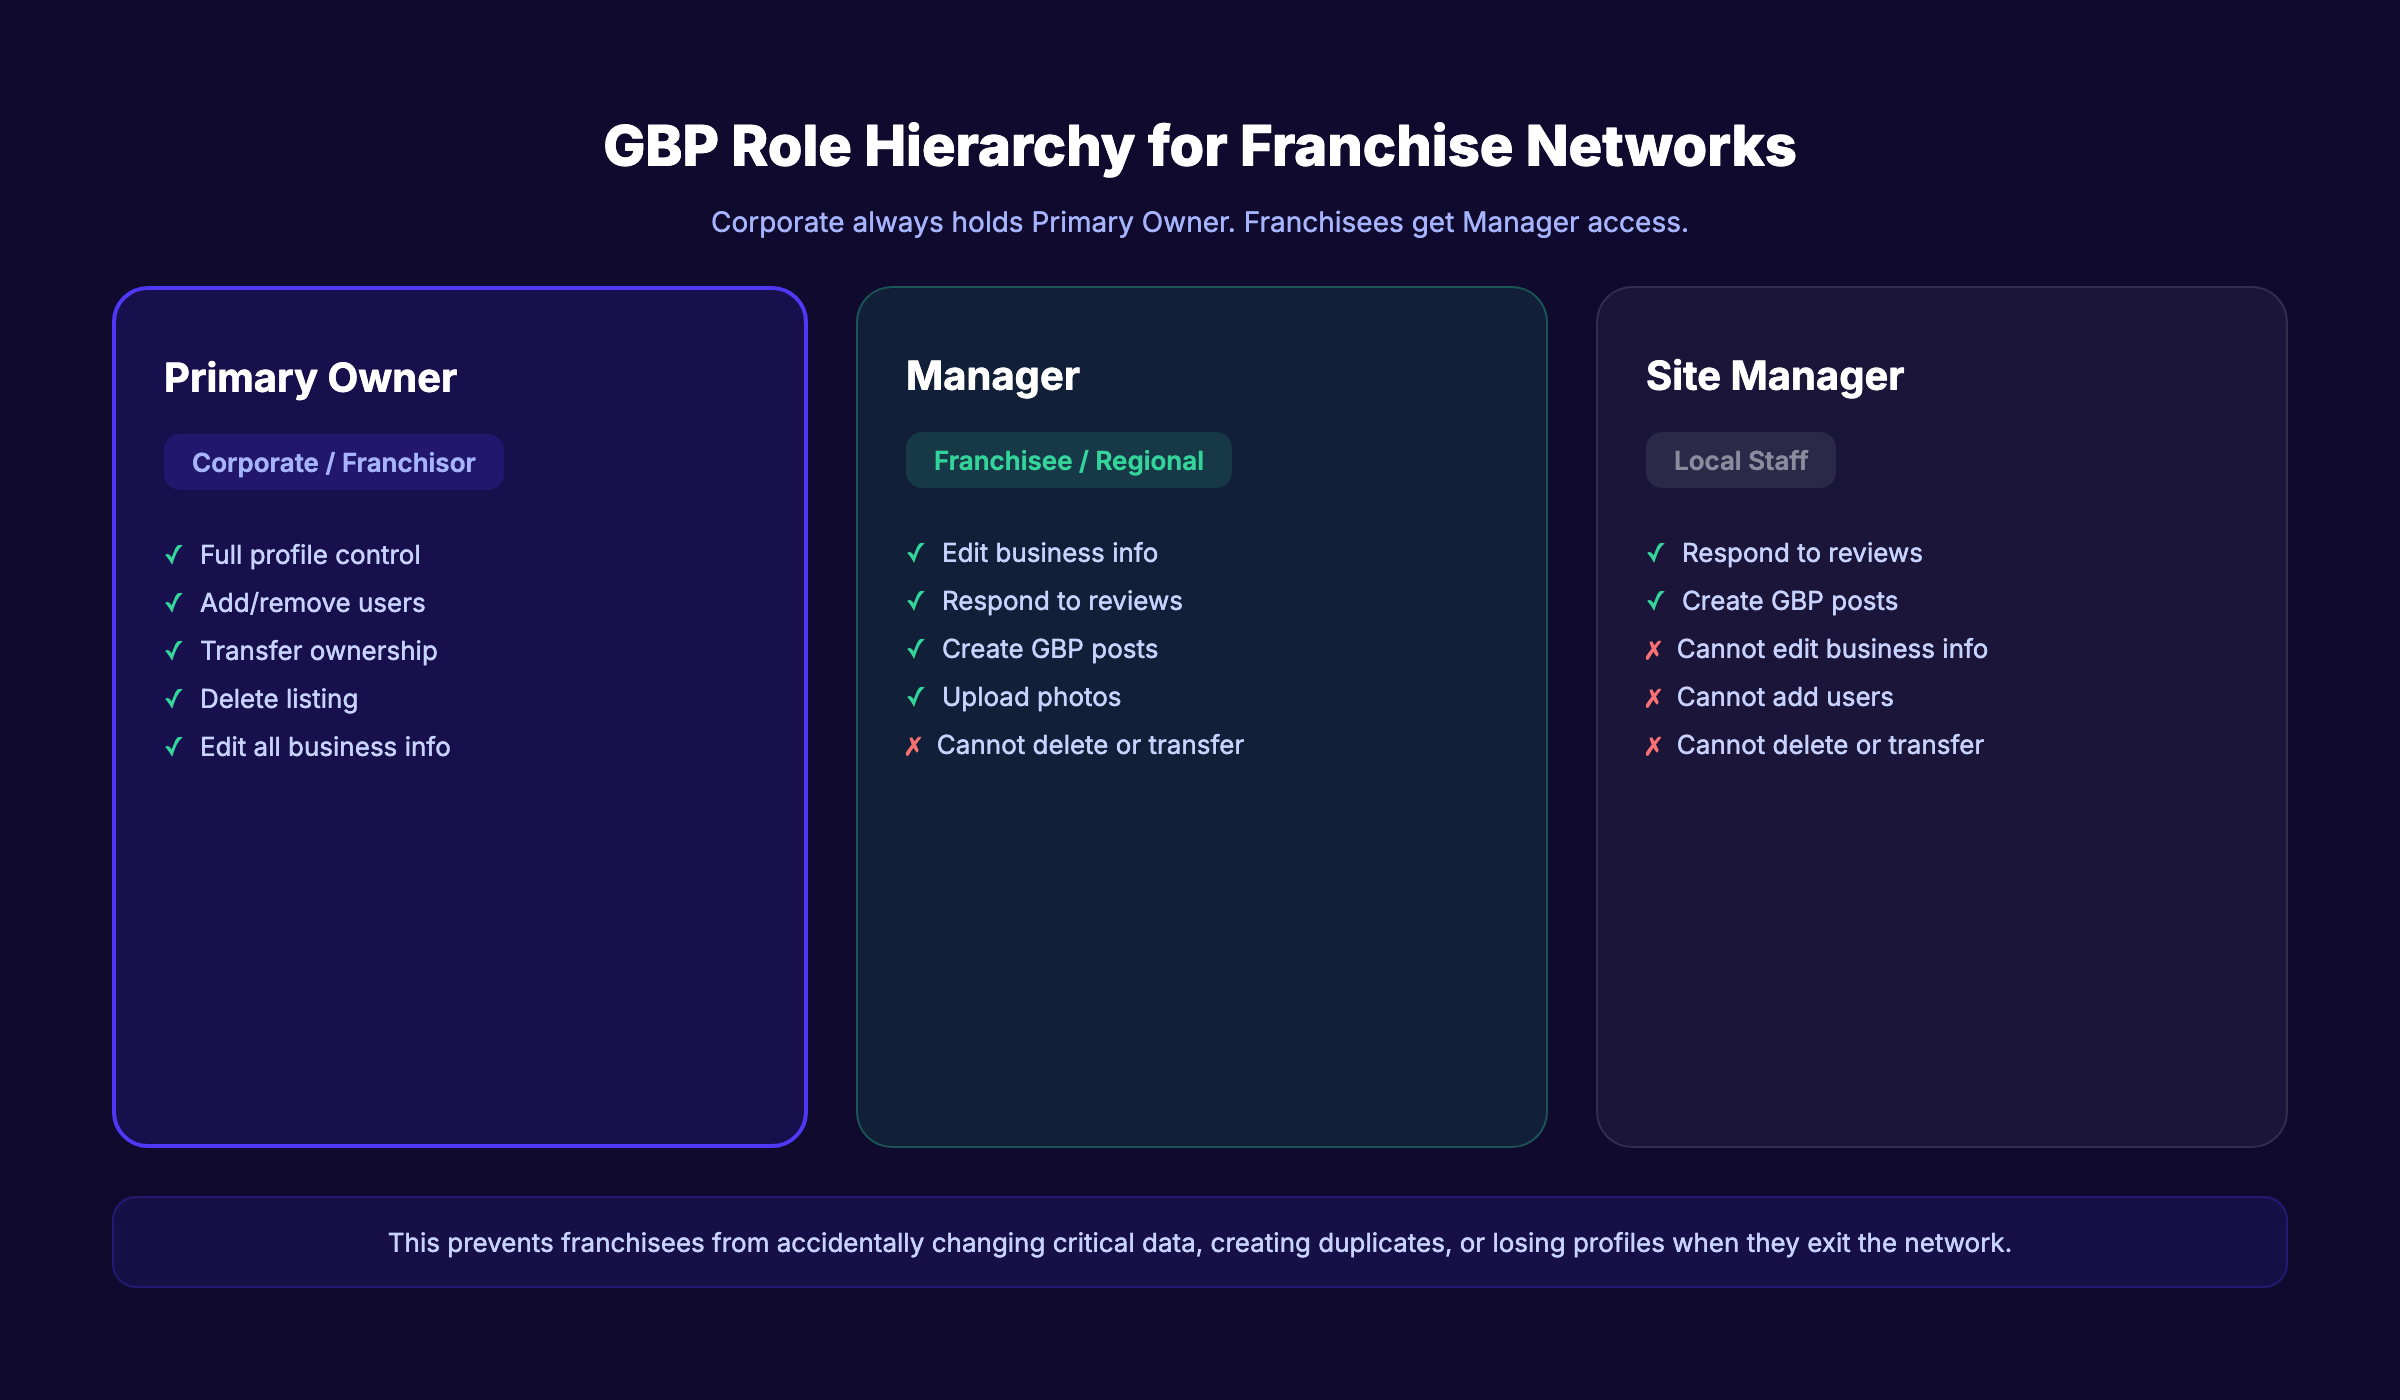This screenshot has width=2400, height=1400.
Task: Select the Site Manager heading
Action: 1774,376
